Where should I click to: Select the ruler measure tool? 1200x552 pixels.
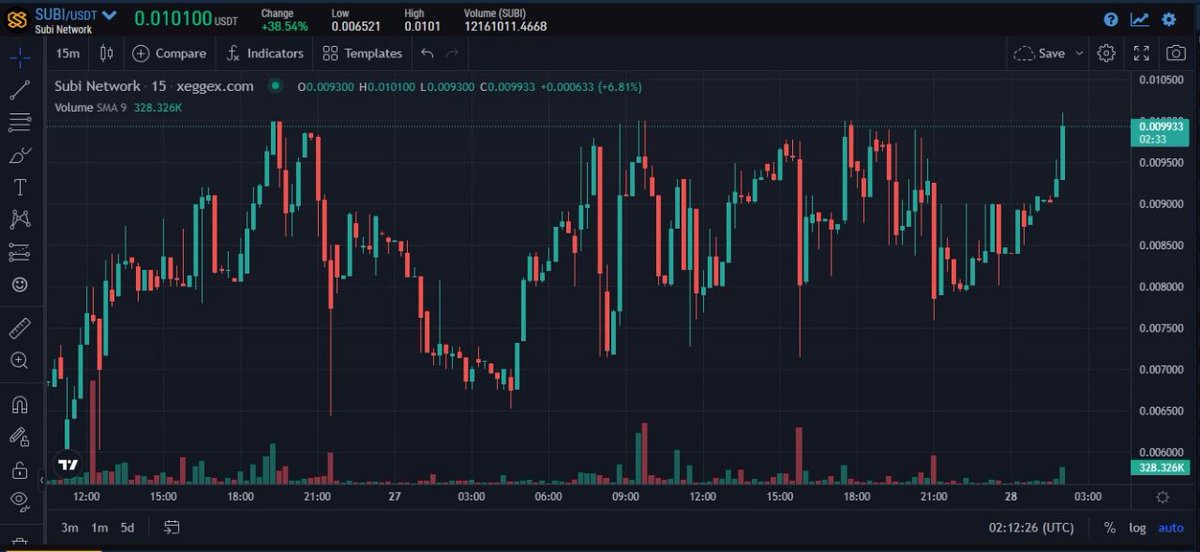click(x=19, y=328)
